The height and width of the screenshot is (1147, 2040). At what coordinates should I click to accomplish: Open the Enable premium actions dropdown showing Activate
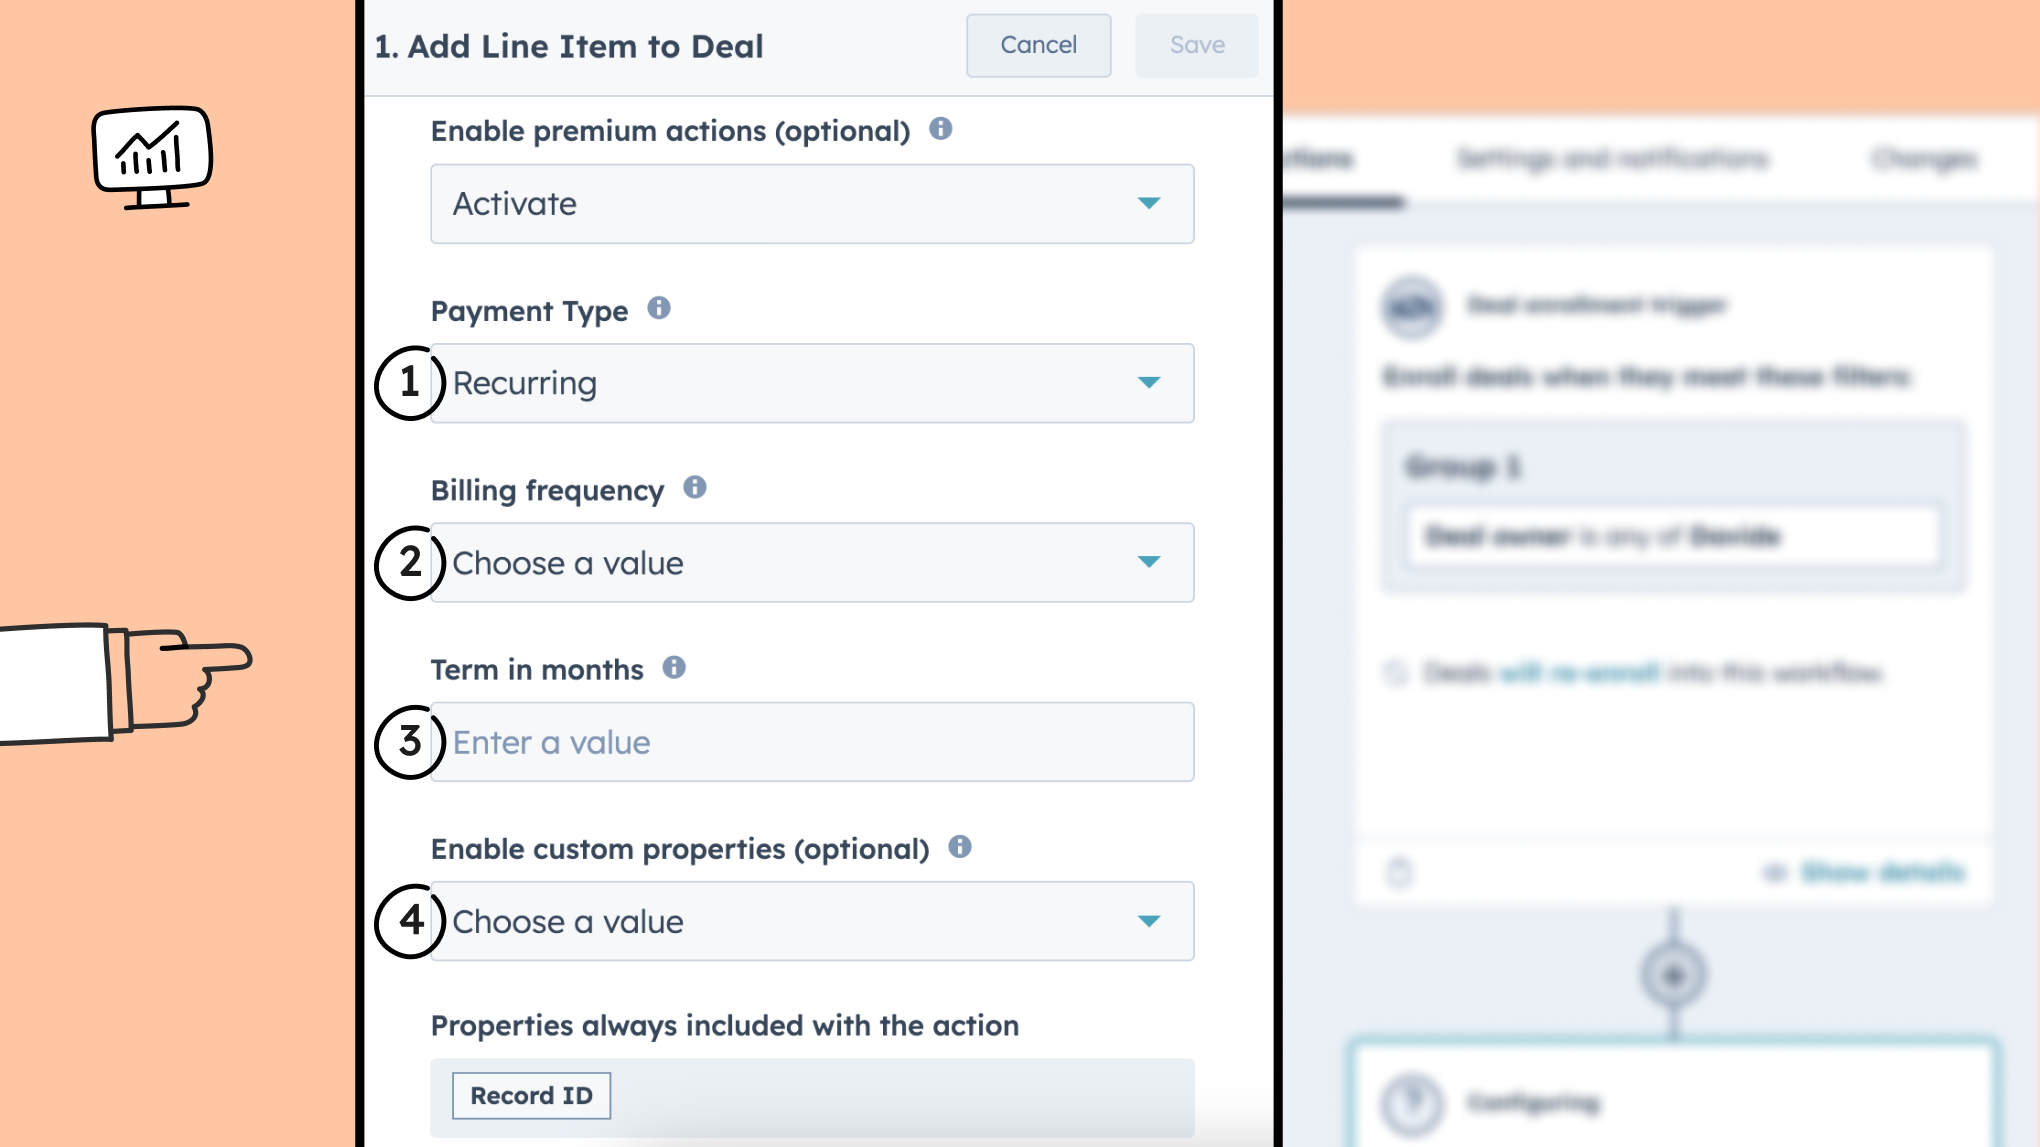(812, 204)
